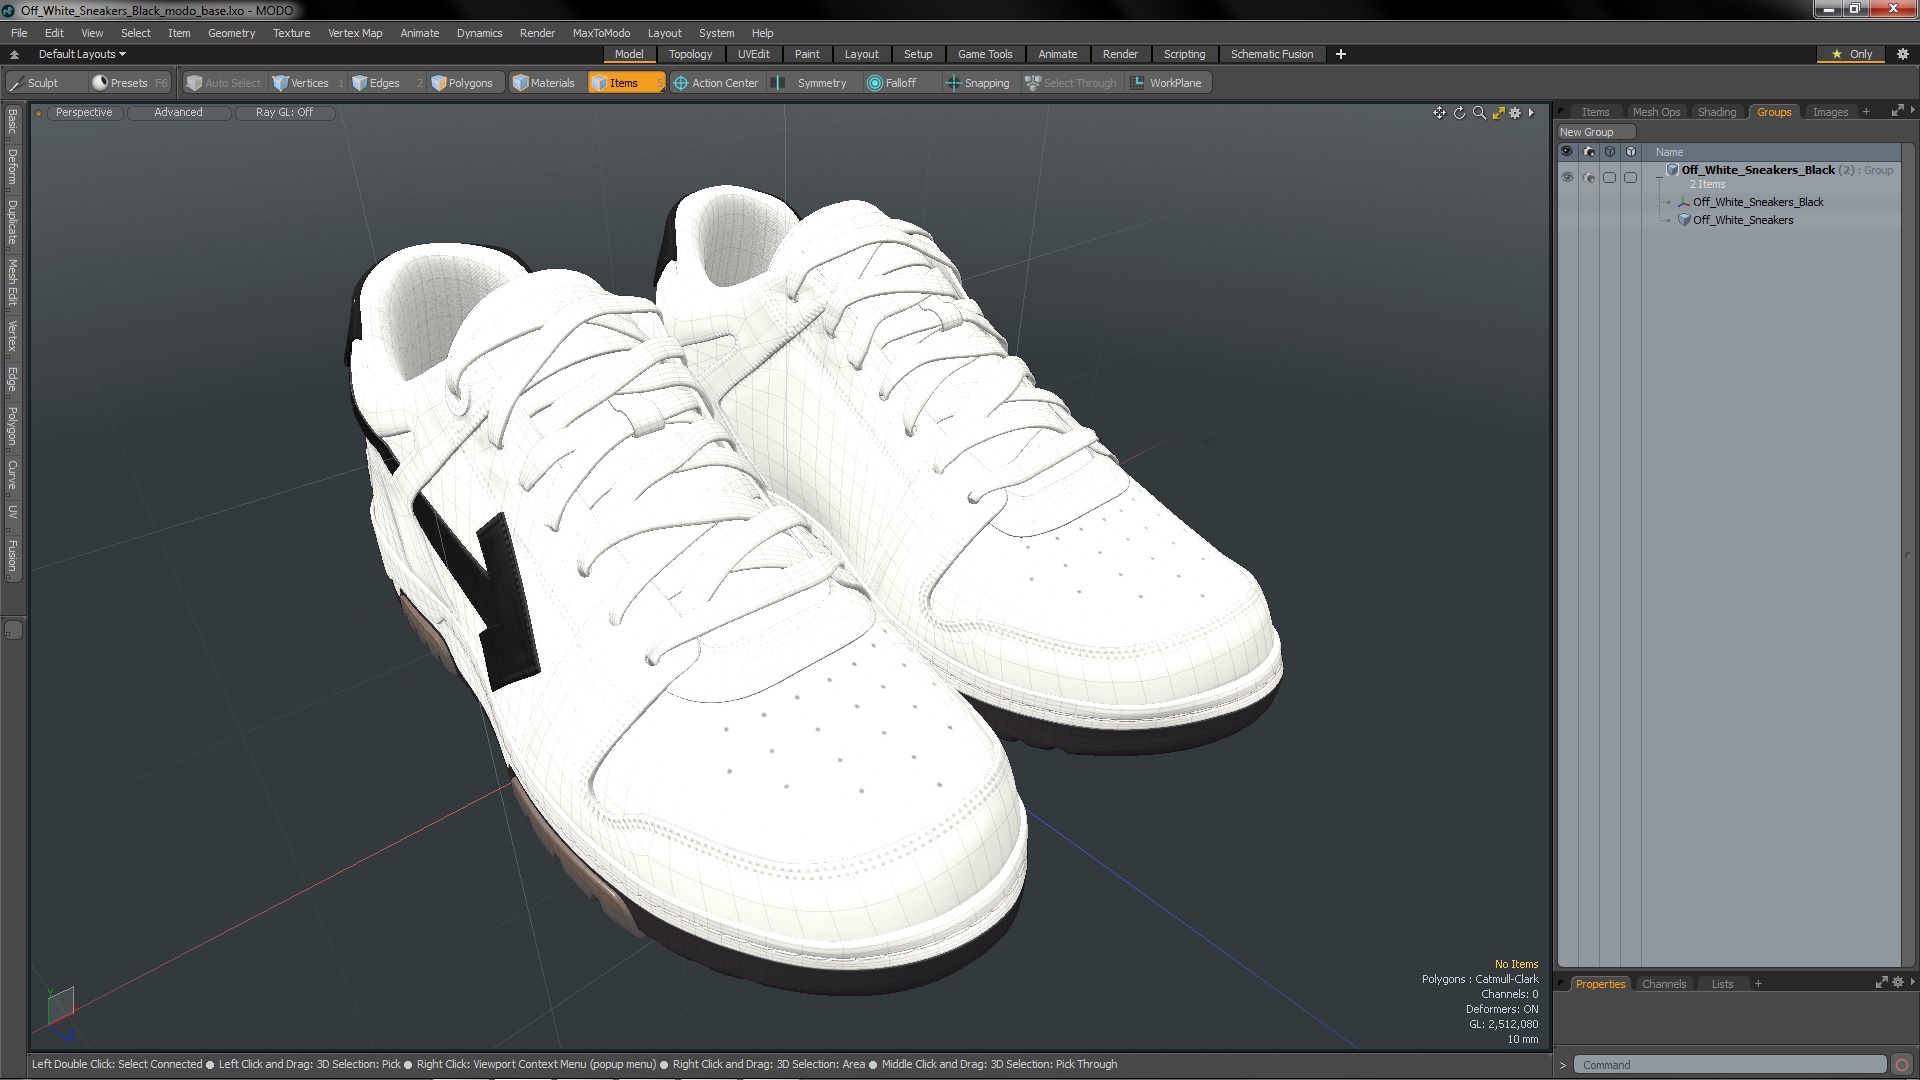Screen dimensions: 1920x1080
Task: Activate the Sculpt tool button
Action: [x=42, y=83]
